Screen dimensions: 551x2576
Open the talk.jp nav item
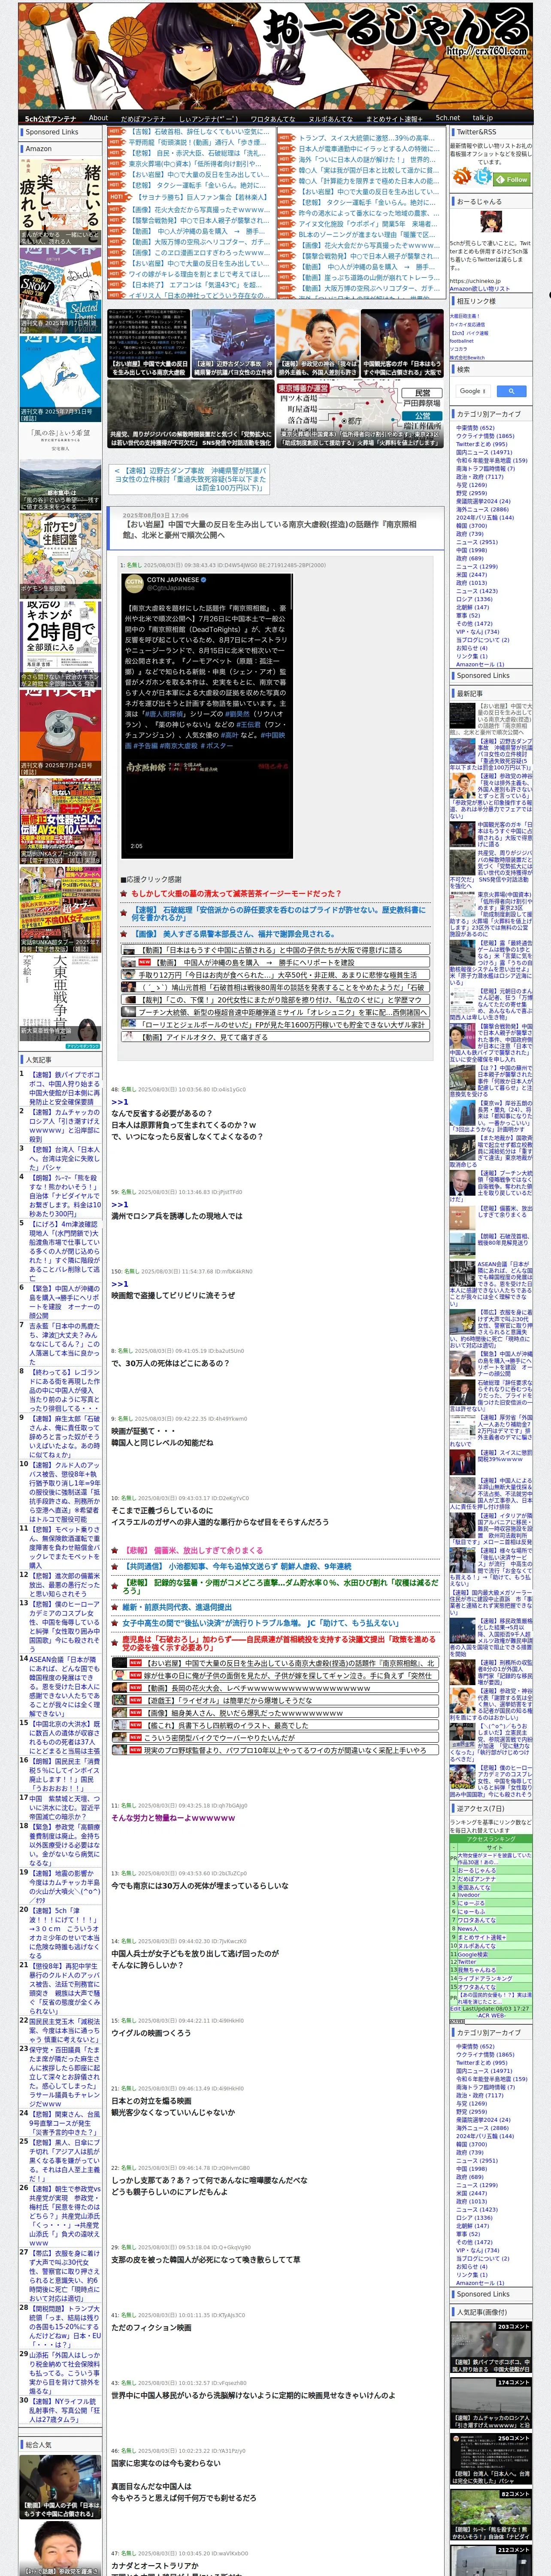pos(483,118)
